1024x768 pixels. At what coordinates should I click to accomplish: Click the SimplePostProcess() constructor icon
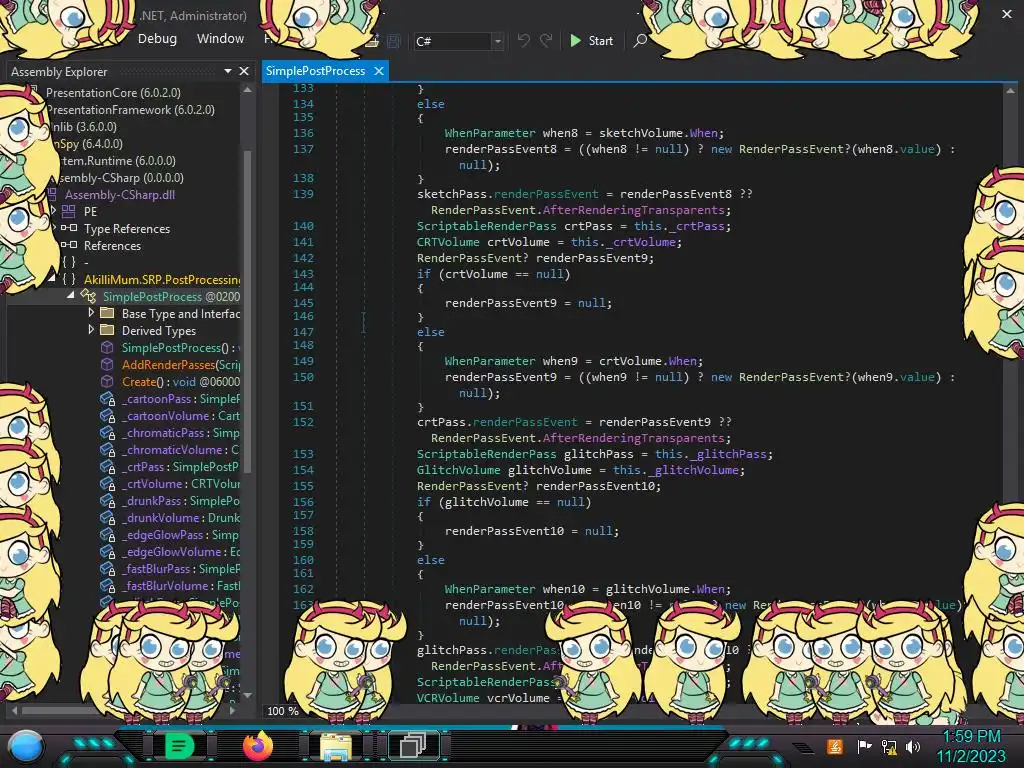pyautogui.click(x=107, y=347)
